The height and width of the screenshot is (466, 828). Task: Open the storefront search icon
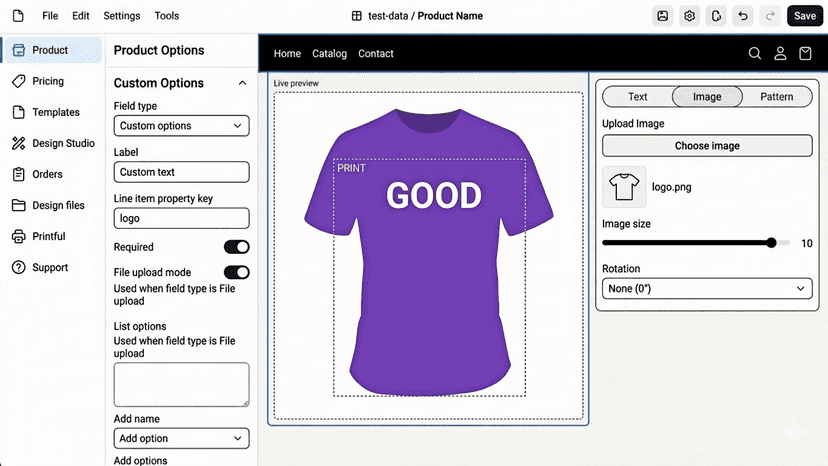(755, 53)
